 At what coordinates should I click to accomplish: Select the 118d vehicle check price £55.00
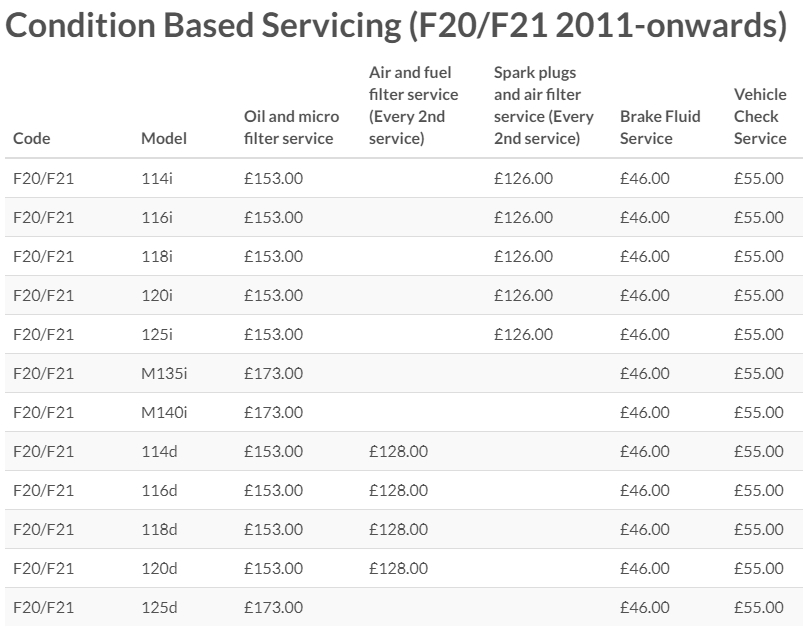tap(759, 530)
